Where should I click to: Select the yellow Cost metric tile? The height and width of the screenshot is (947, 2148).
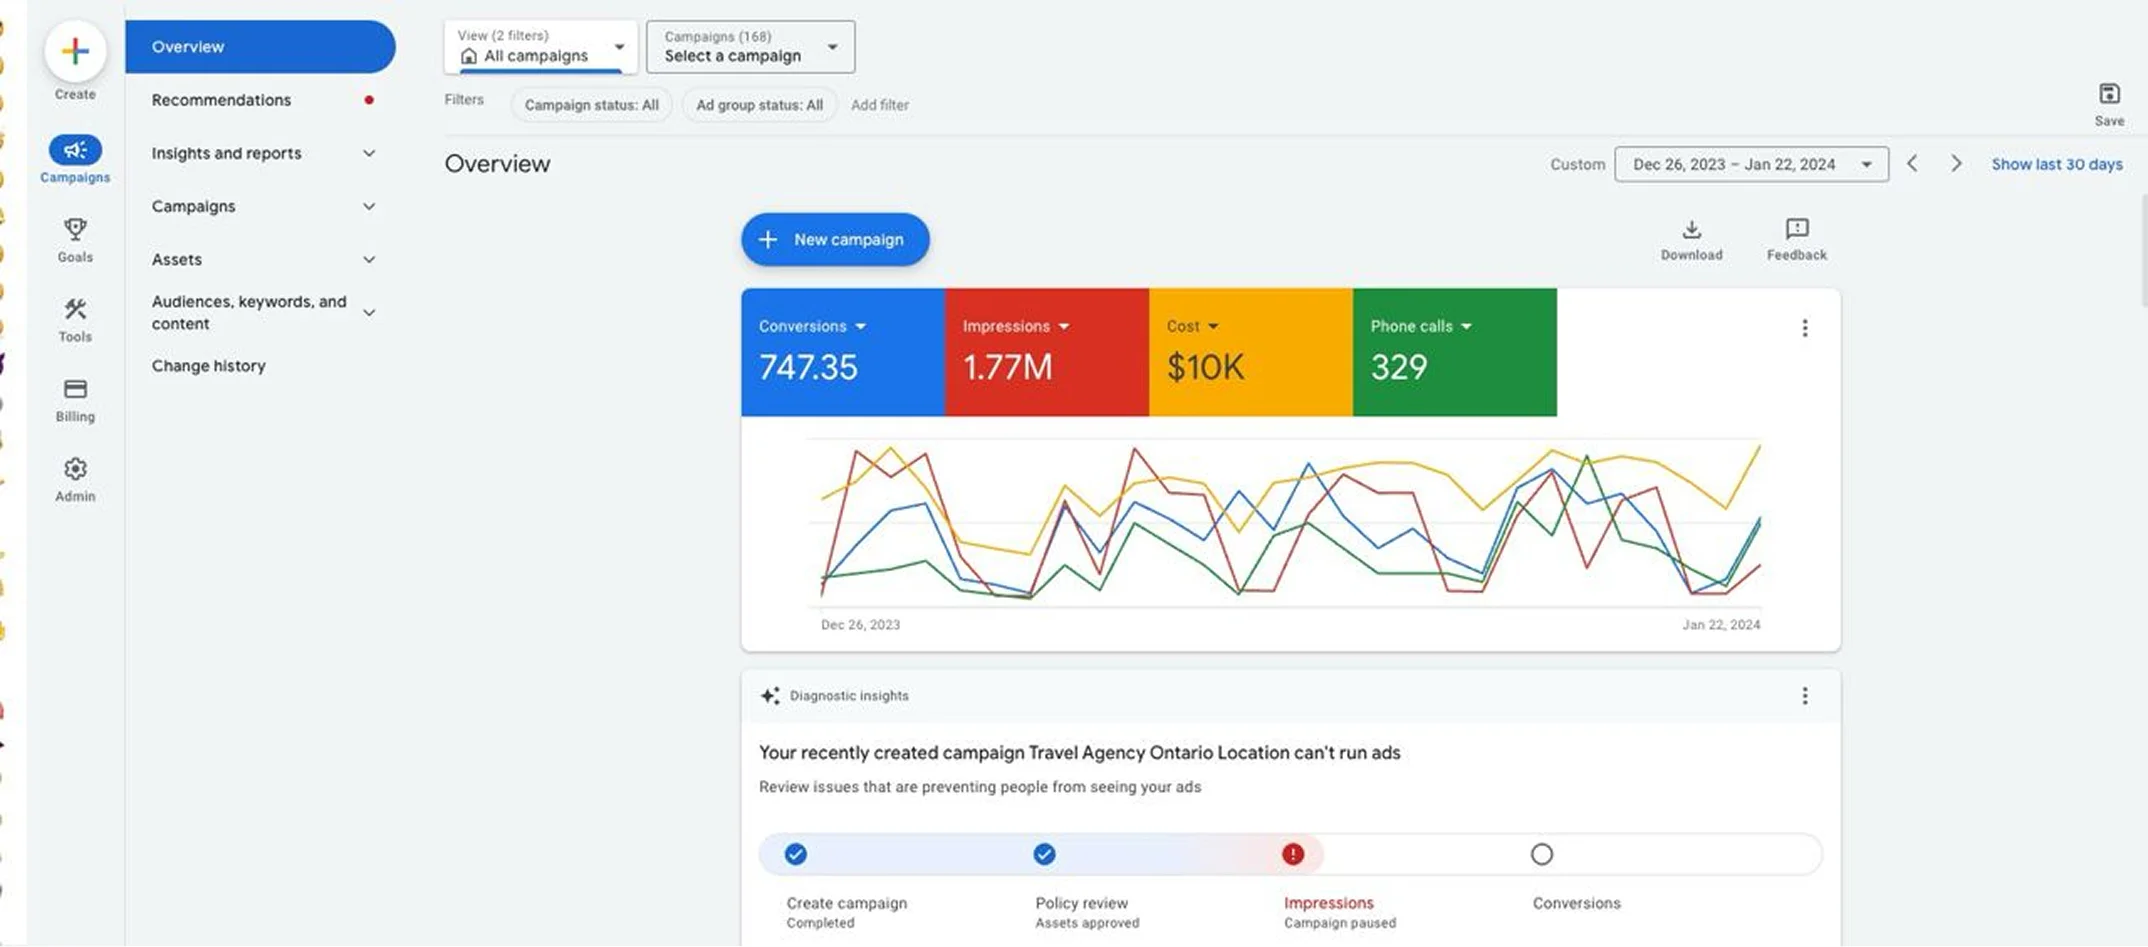click(x=1250, y=352)
